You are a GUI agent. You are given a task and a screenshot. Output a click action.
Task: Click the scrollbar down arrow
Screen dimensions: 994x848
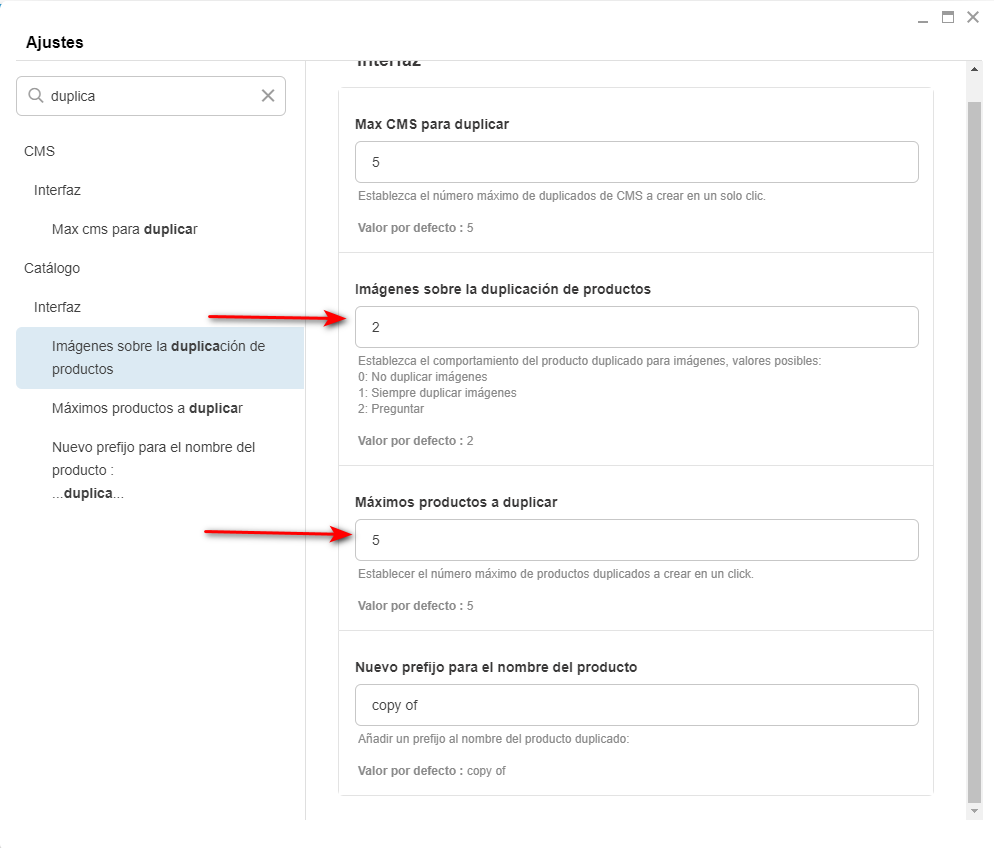coord(974,811)
